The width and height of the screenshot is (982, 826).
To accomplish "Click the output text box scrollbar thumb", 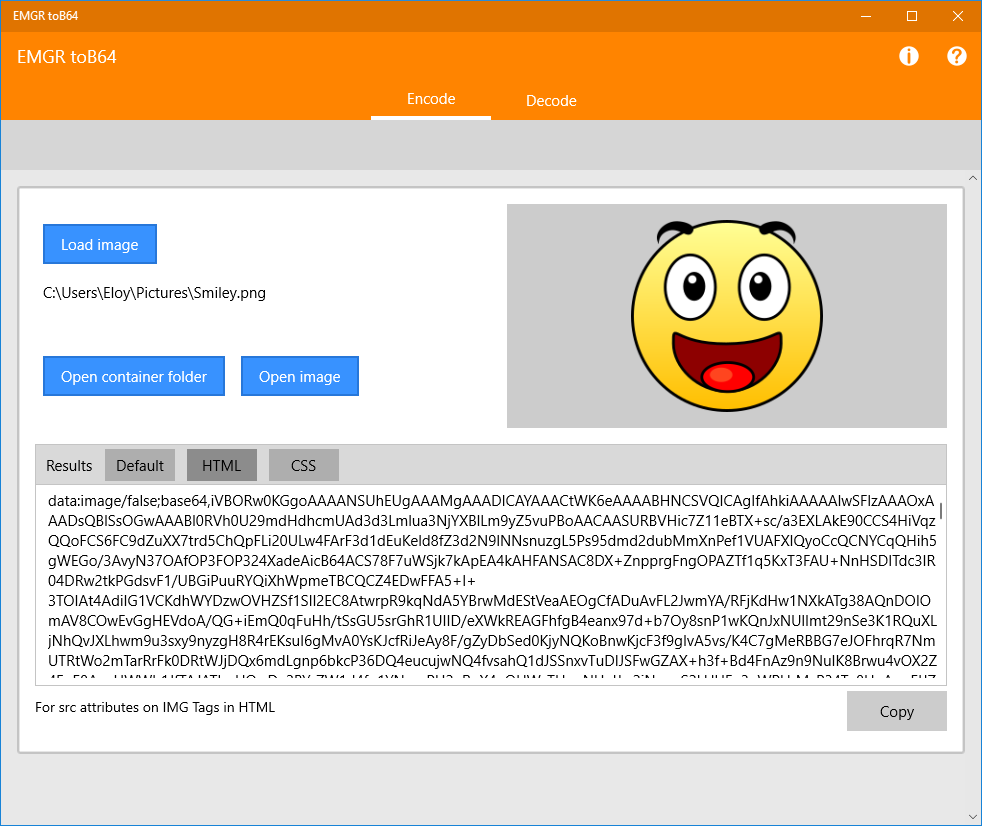I will (x=941, y=510).
